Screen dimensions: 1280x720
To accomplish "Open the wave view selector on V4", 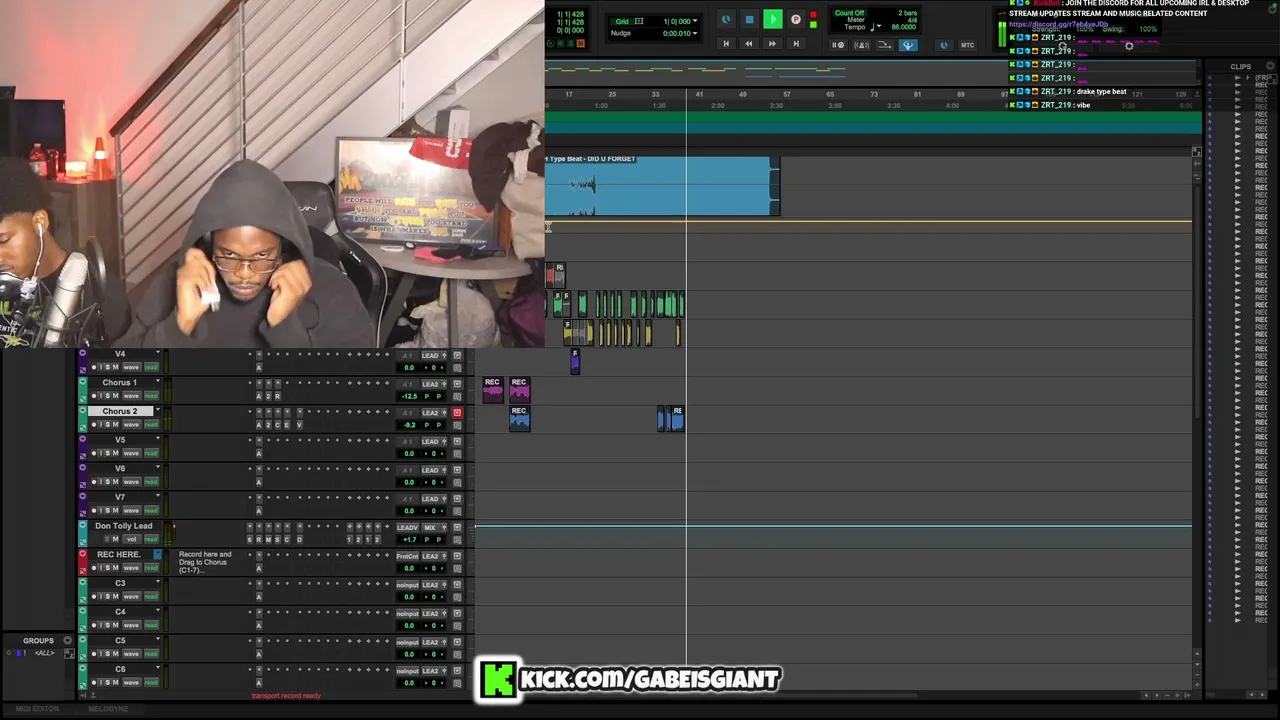I will coord(131,367).
